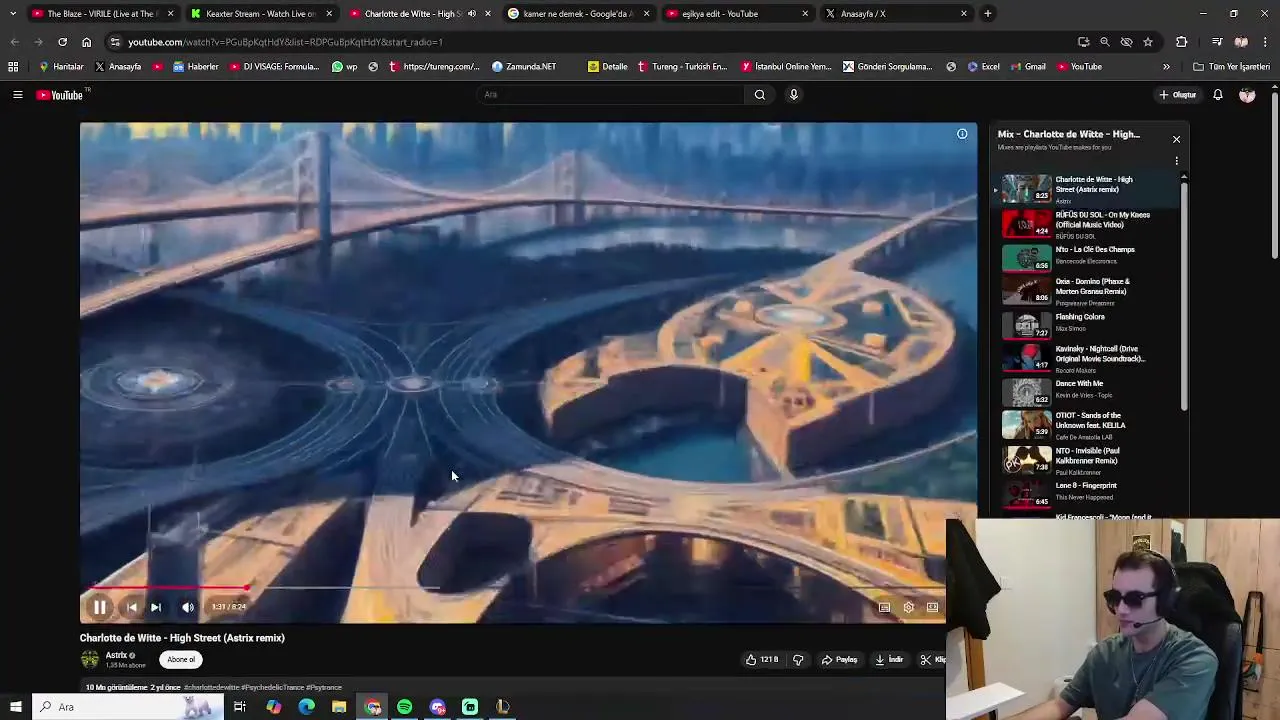Open #charlottedewitte hashtag link
The height and width of the screenshot is (720, 1280).
pyautogui.click(x=212, y=688)
